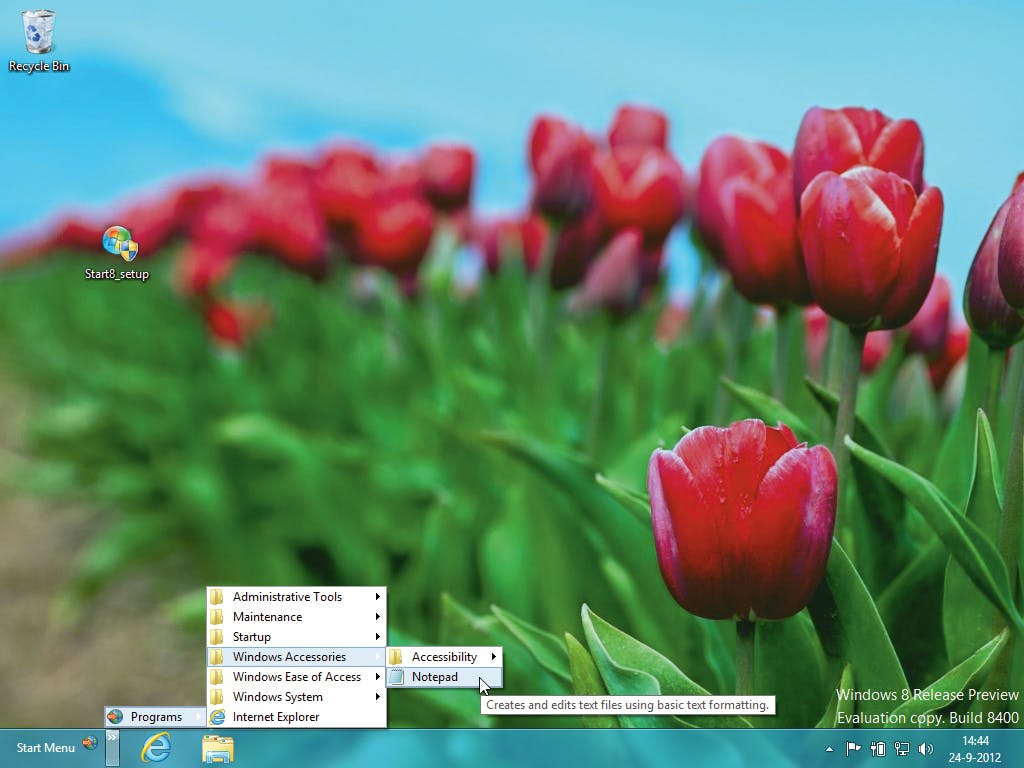Click the date 24-9-2012 in the tray
This screenshot has height=768, width=1024.
pyautogui.click(x=975, y=758)
